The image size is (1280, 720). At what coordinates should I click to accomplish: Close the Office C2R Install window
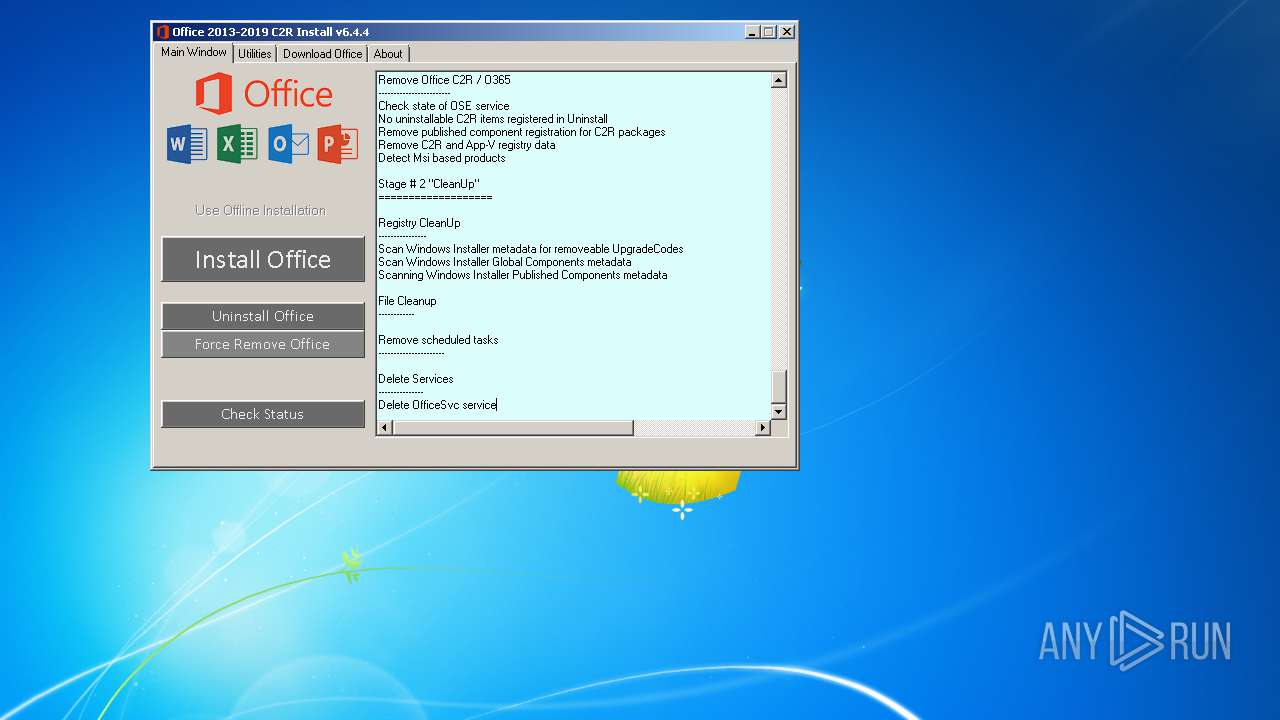click(x=787, y=32)
